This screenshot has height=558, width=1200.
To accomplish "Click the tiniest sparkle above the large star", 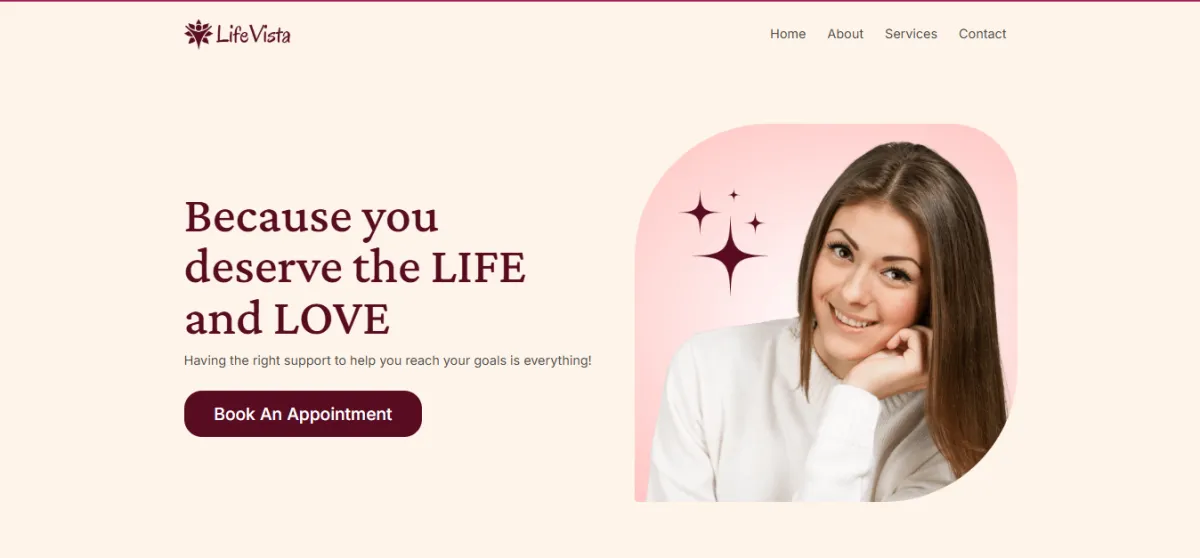I will click(x=733, y=195).
